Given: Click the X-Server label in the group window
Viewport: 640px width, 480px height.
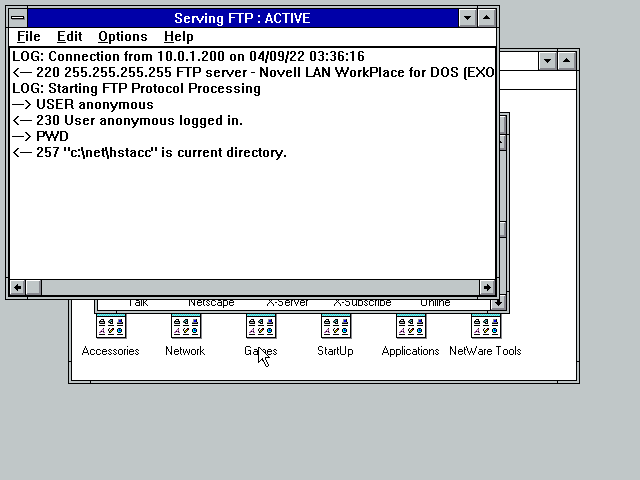Looking at the screenshot, I should point(287,303).
